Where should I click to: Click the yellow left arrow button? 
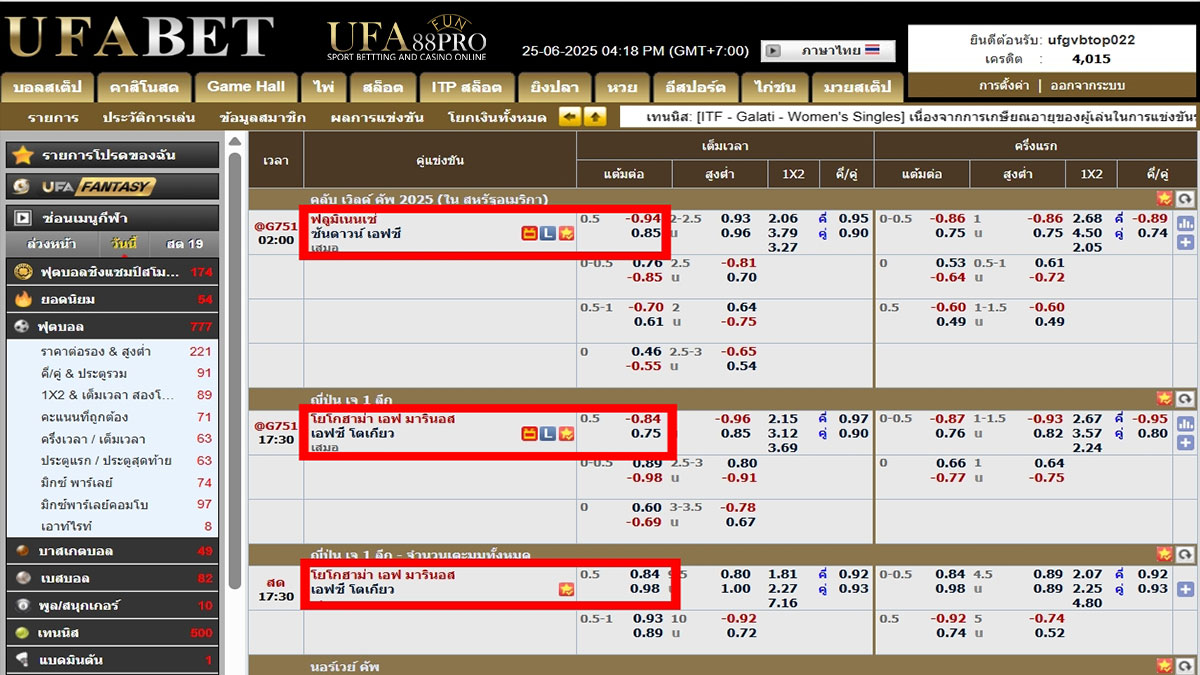tap(569, 117)
